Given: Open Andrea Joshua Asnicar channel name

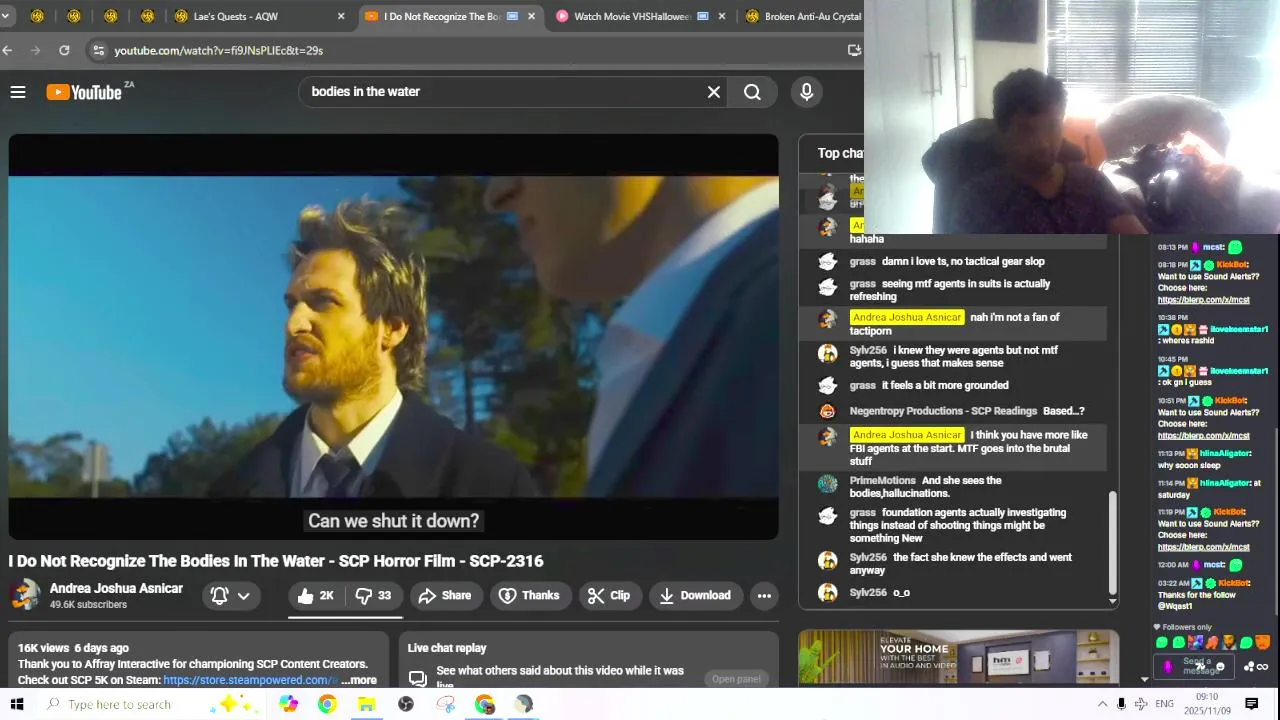Looking at the screenshot, I should click(x=116, y=588).
